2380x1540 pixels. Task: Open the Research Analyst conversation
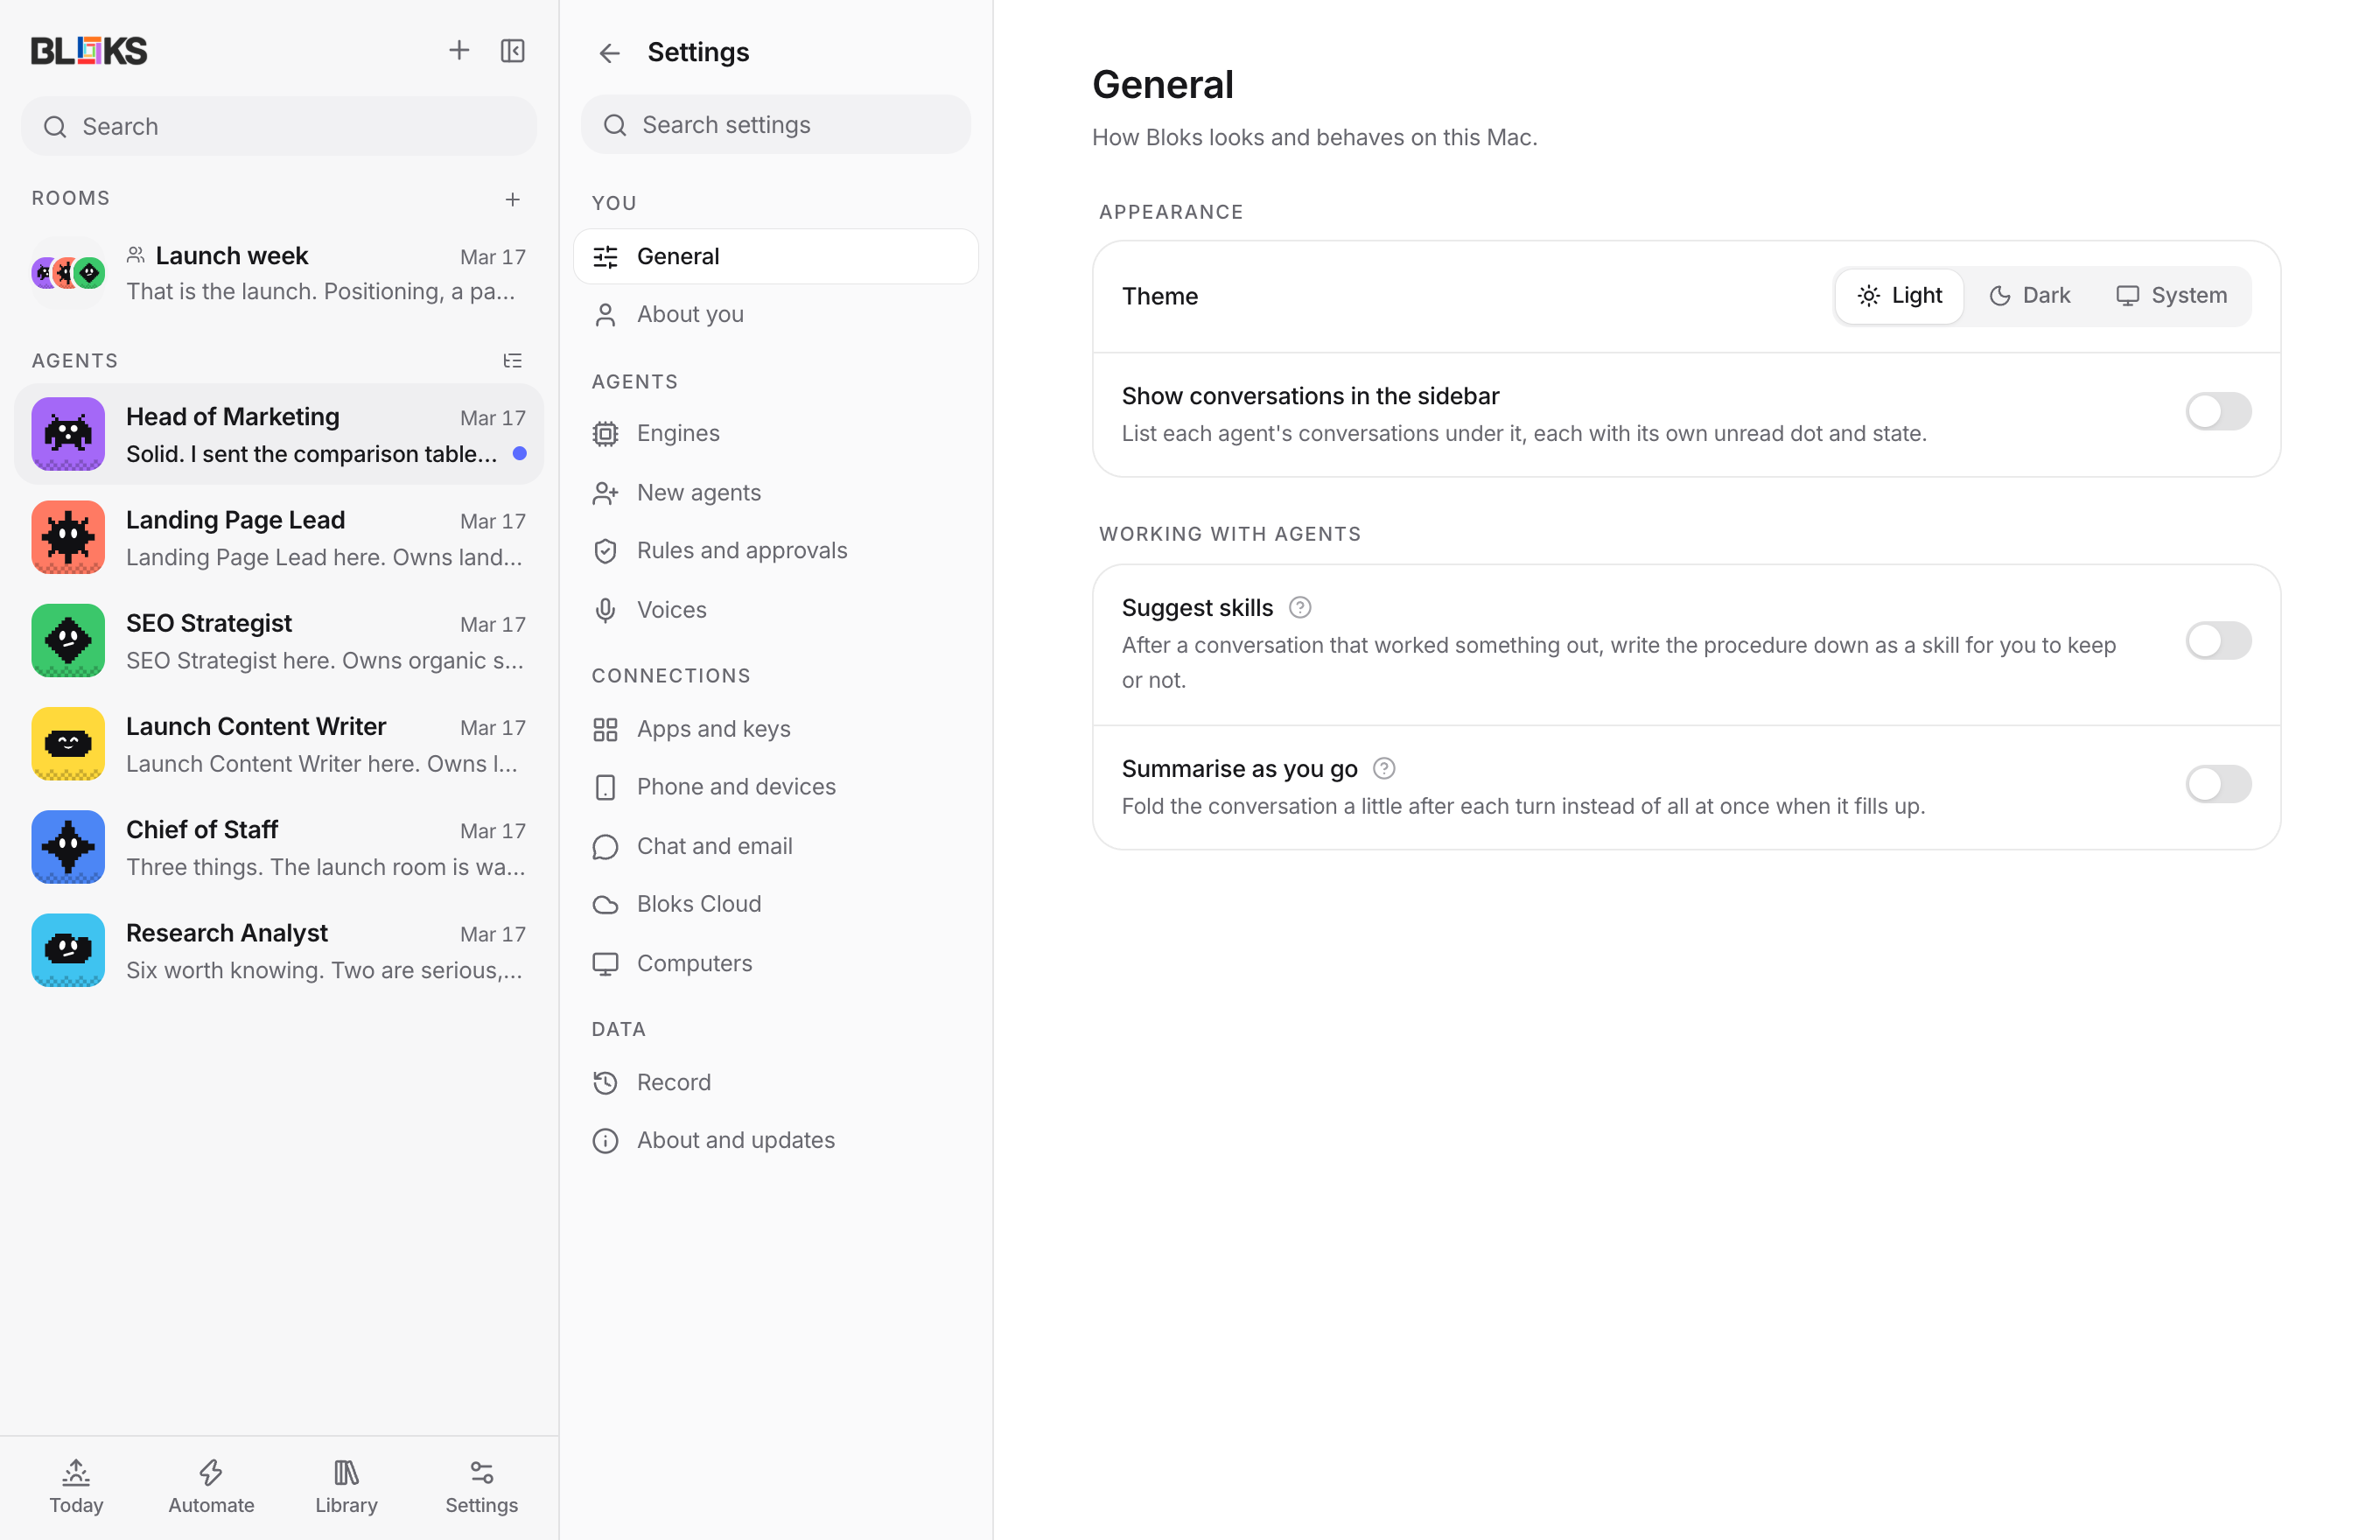[x=279, y=950]
